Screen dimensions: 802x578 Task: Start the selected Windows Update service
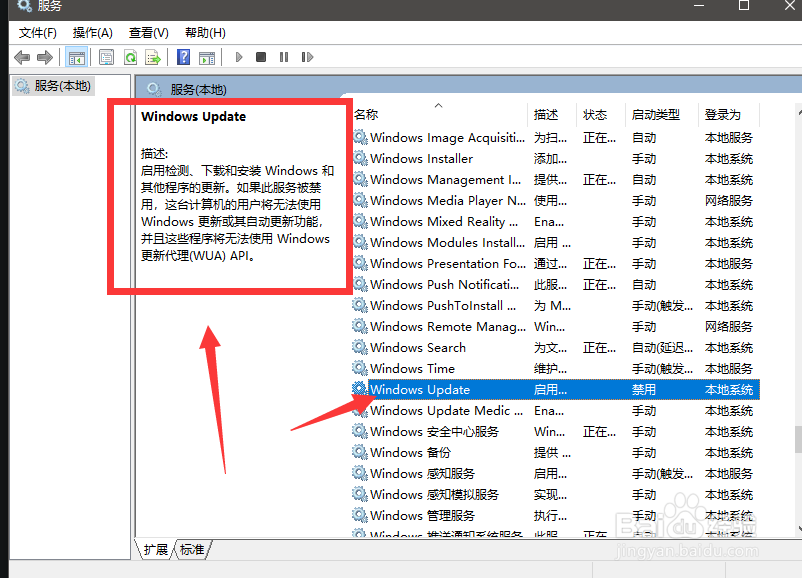coord(238,57)
